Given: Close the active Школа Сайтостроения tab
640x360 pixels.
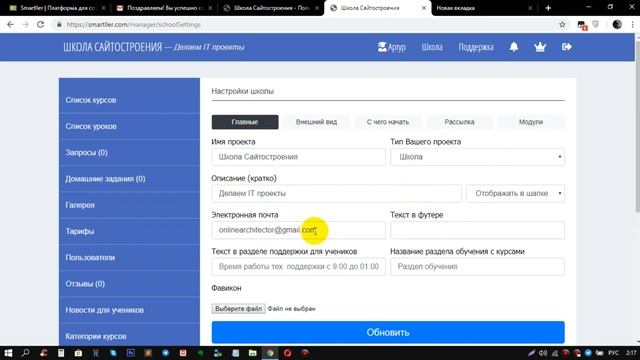Looking at the screenshot, I should tap(424, 8).
